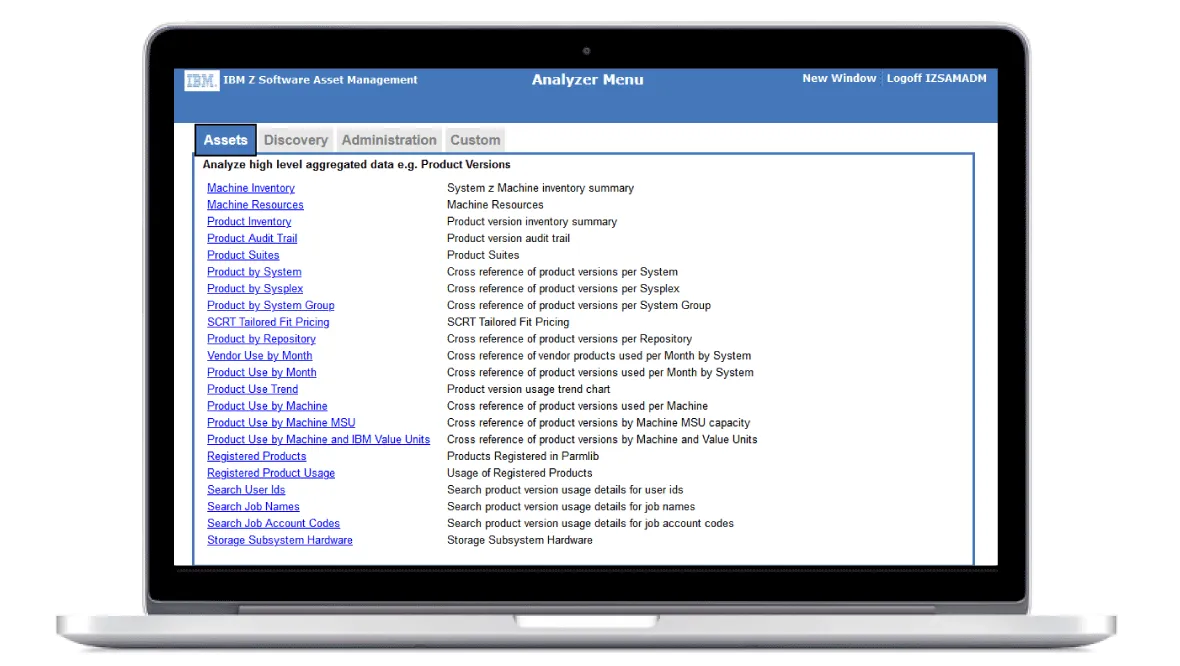Open the Discovery tab

[296, 140]
